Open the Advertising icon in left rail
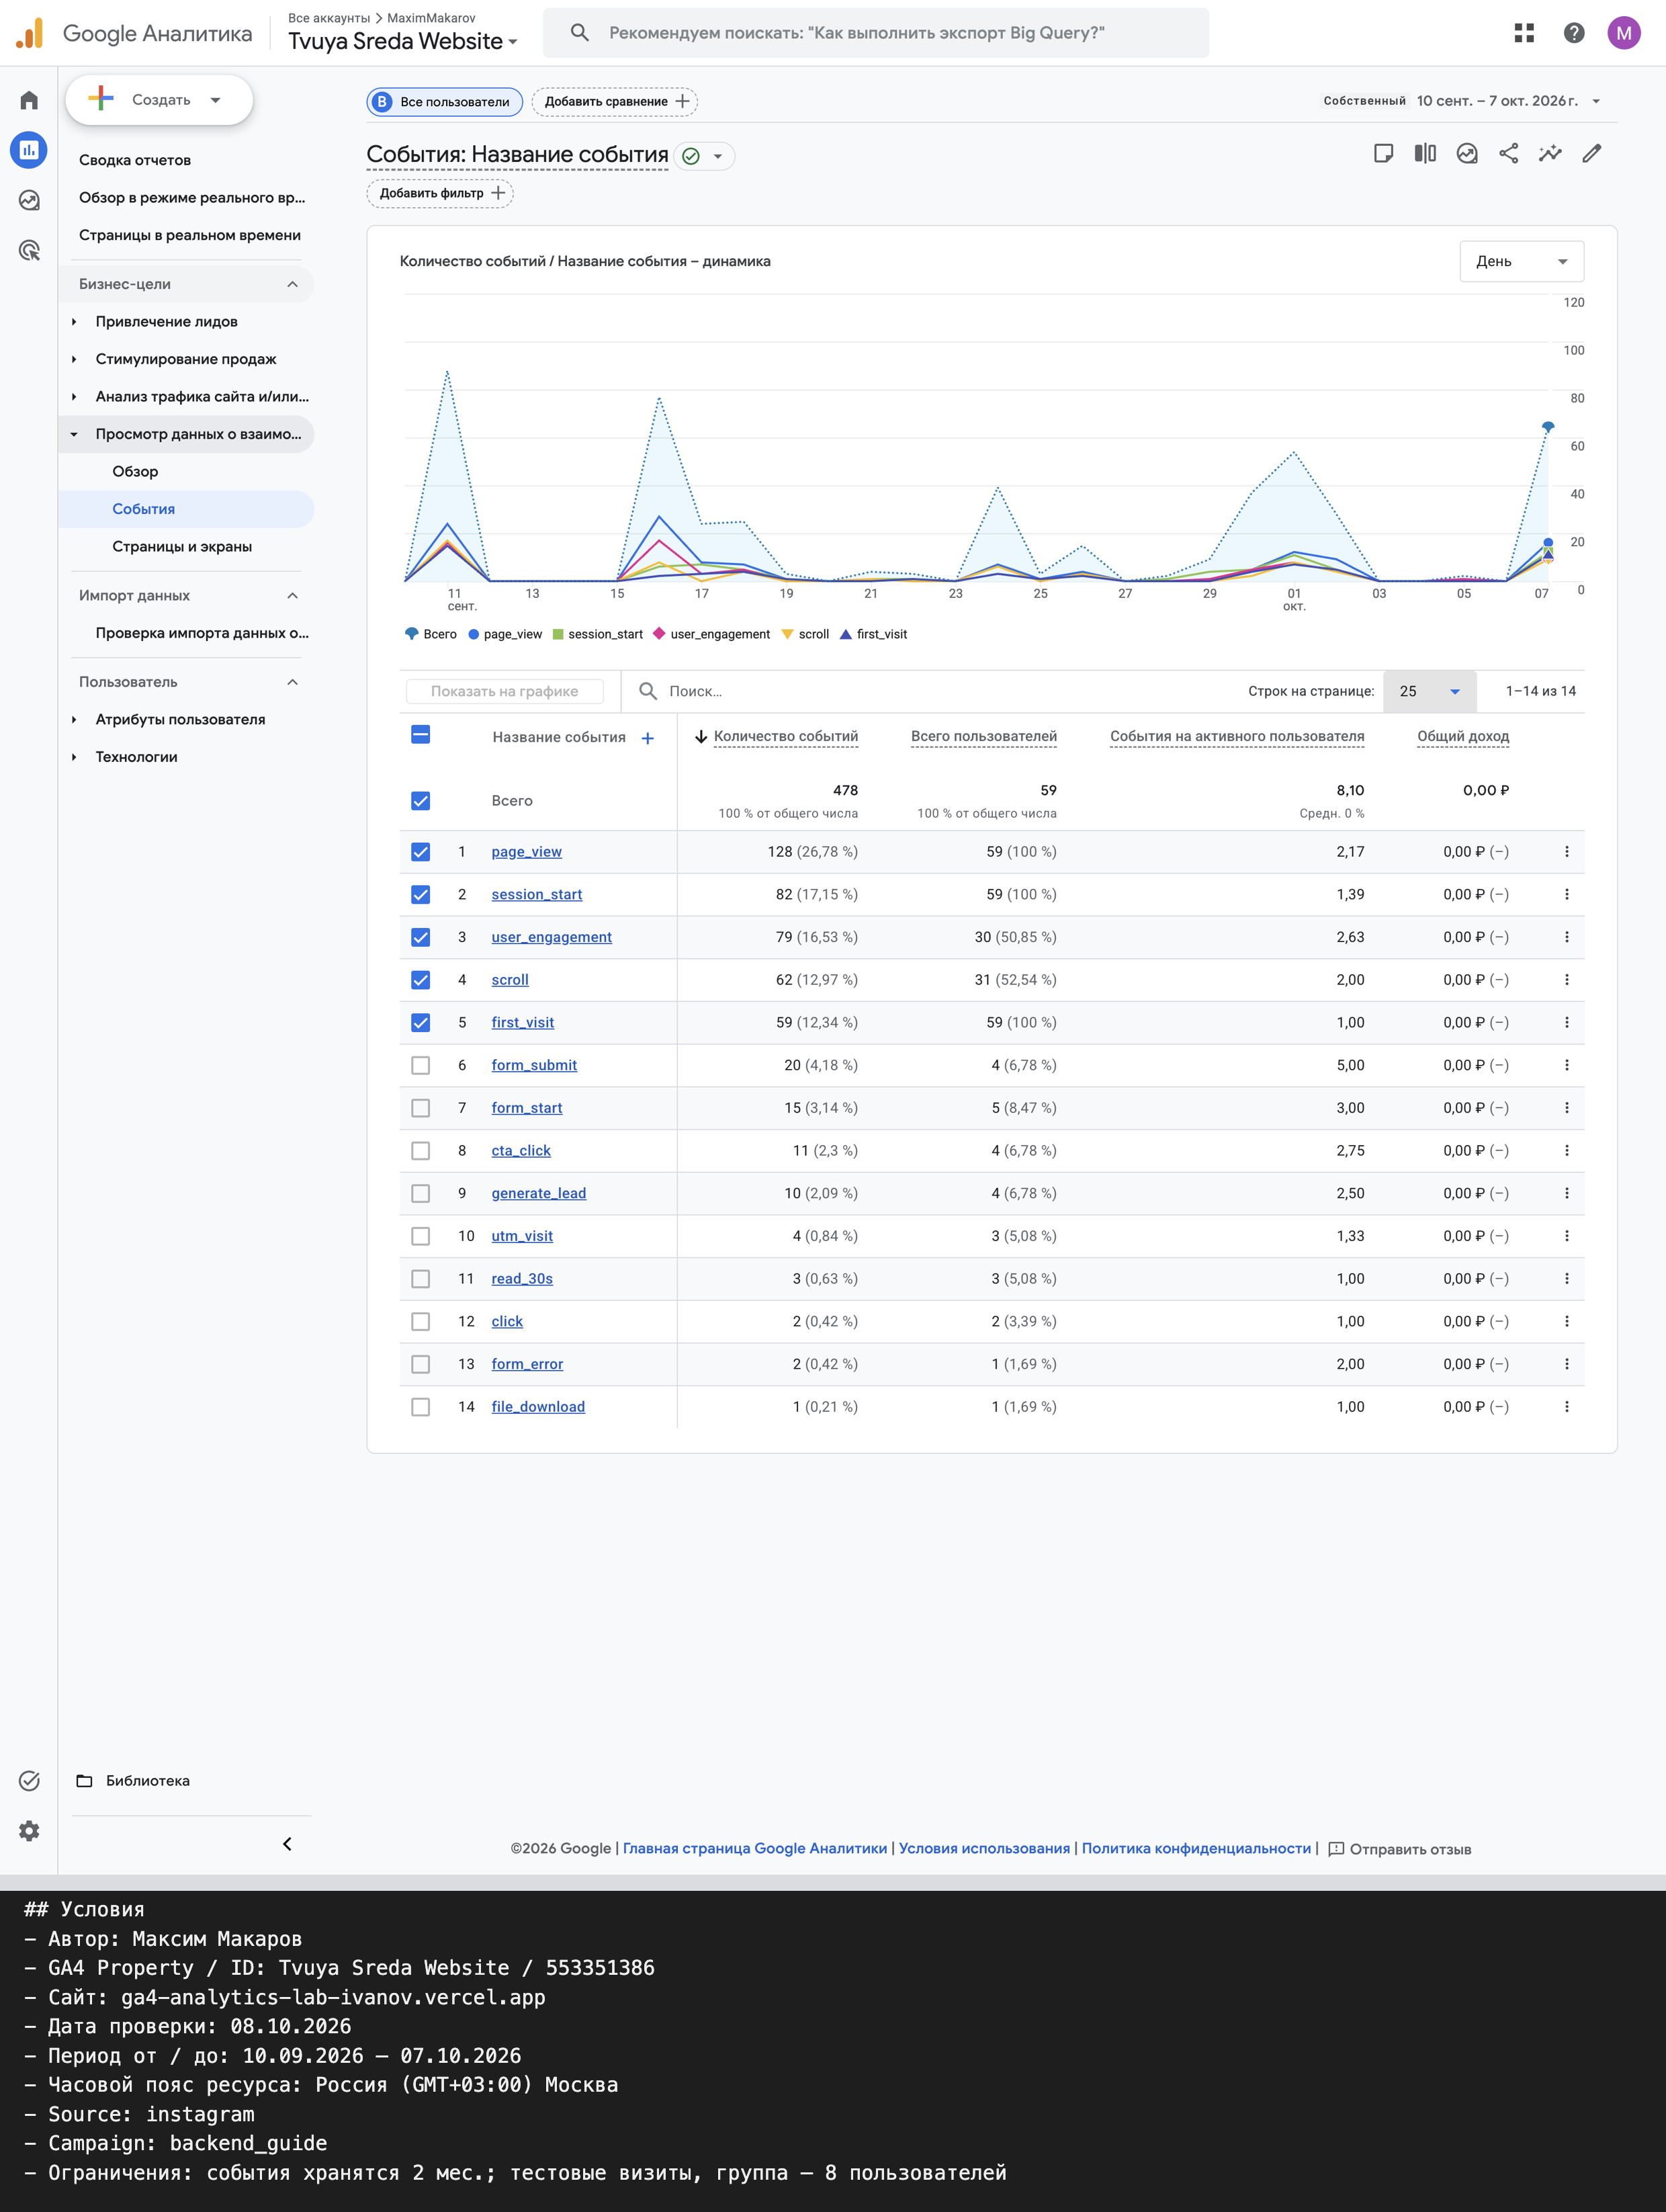The width and height of the screenshot is (1666, 2212). click(x=29, y=250)
